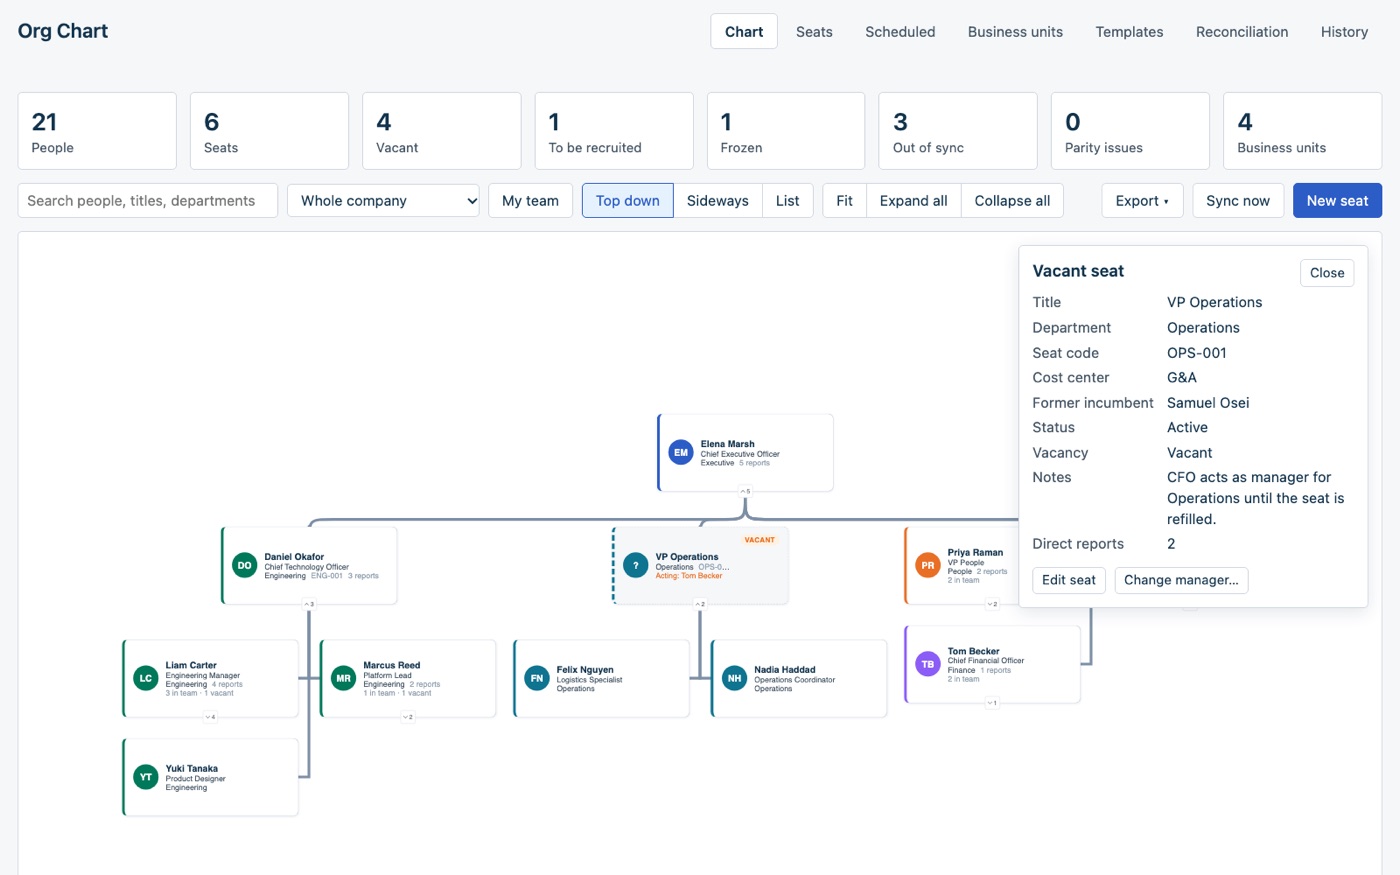The height and width of the screenshot is (875, 1400).
Task: Click Priya Raman's orange PR avatar
Action: (x=928, y=566)
